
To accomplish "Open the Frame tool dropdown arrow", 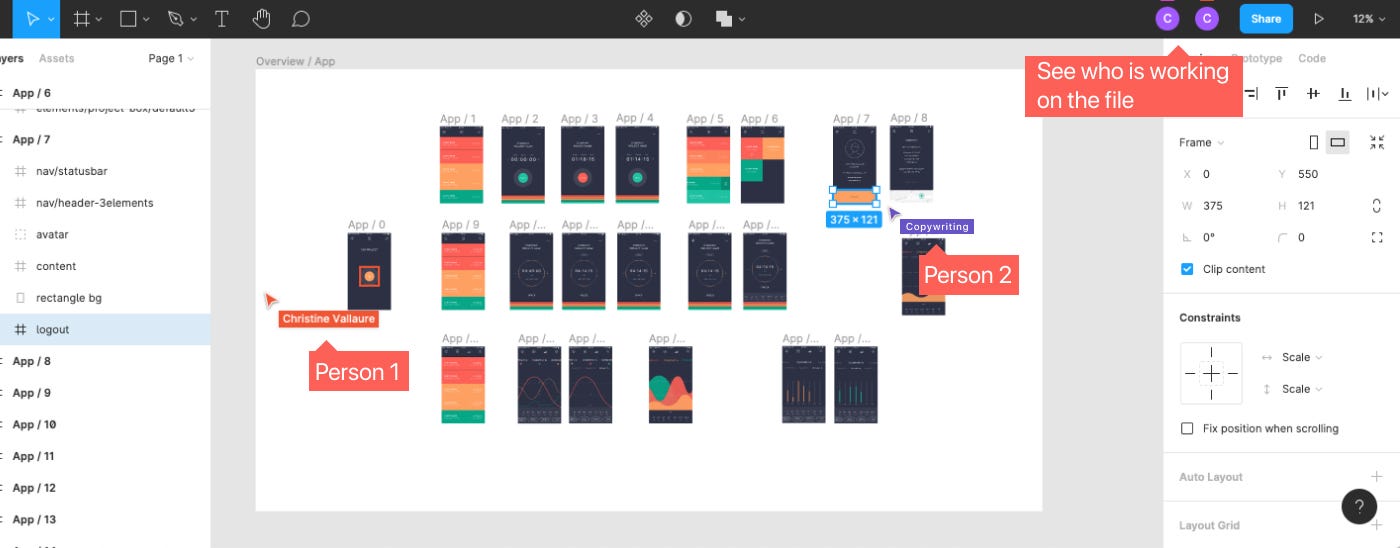I will pos(101,19).
